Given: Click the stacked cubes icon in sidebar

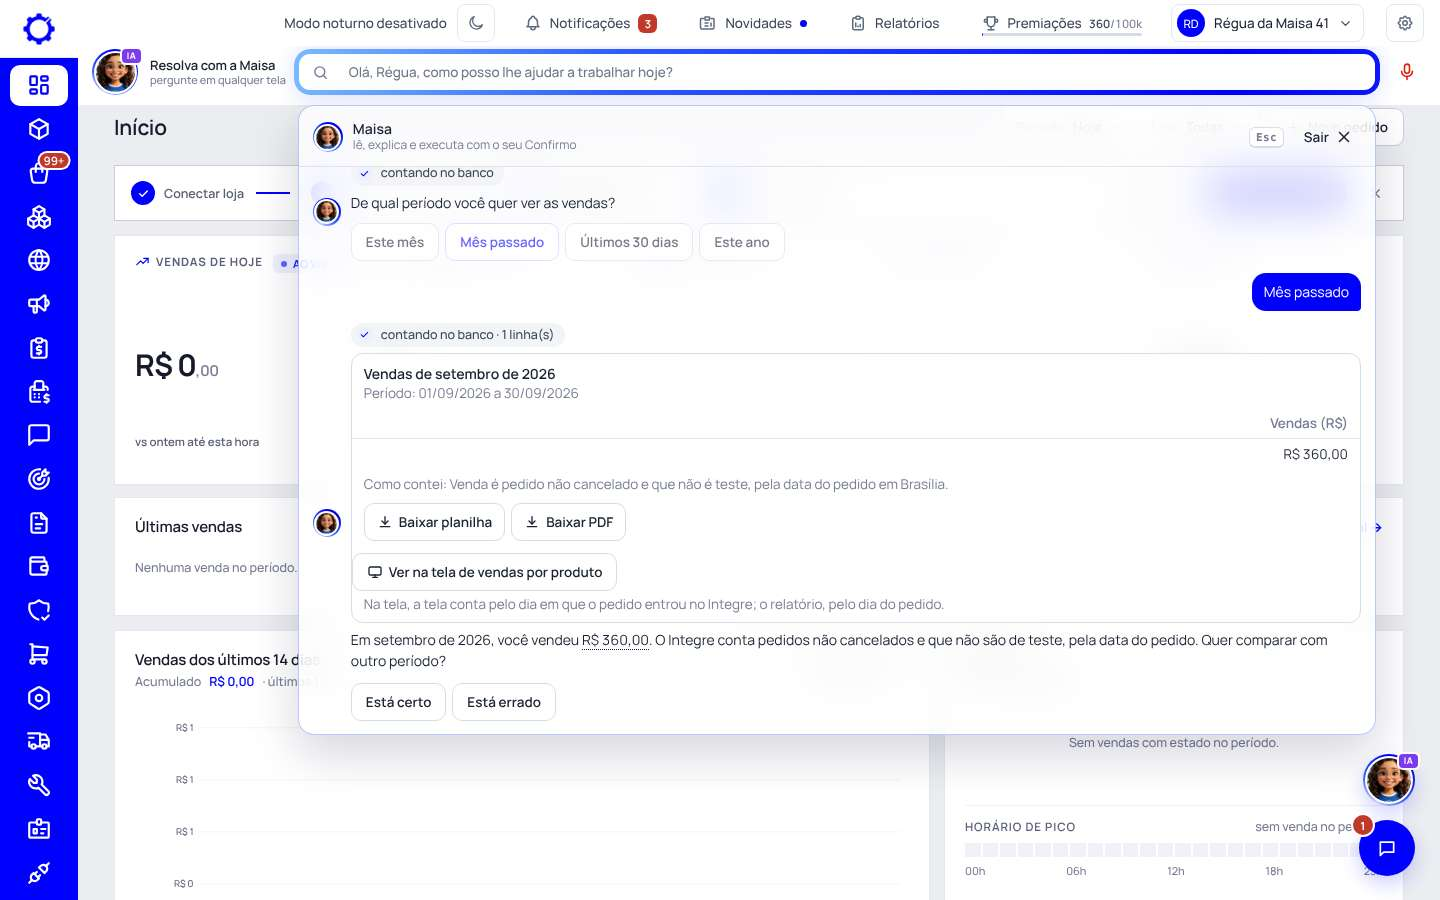Looking at the screenshot, I should 39,217.
